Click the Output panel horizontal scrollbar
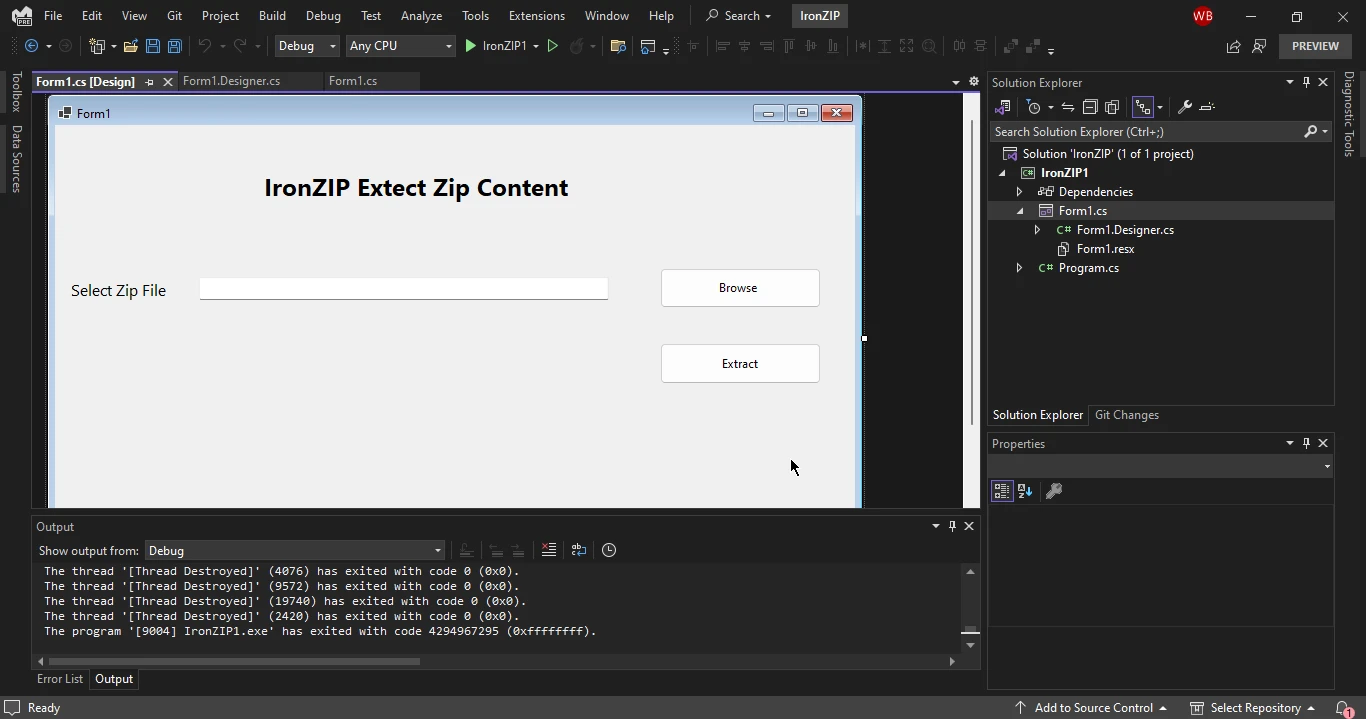 [x=234, y=661]
